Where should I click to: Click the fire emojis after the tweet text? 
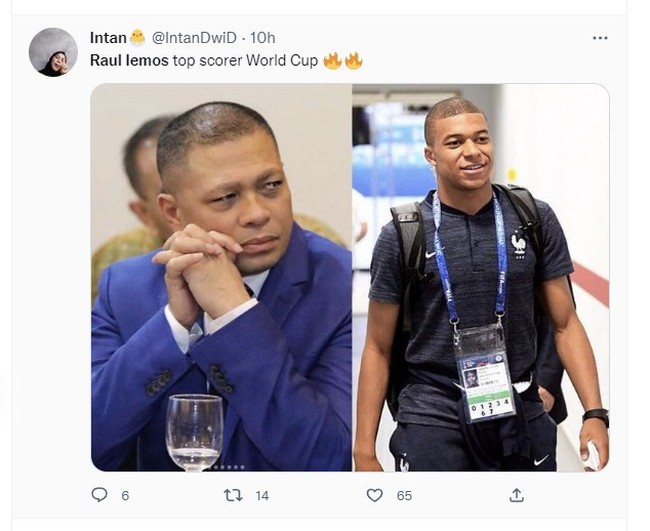342,61
